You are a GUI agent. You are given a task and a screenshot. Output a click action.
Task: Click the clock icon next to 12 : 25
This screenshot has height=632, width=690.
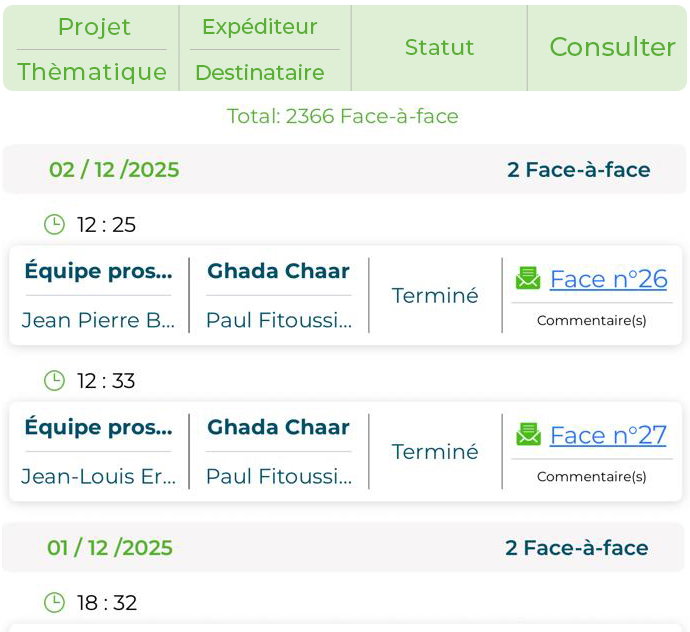(54, 224)
